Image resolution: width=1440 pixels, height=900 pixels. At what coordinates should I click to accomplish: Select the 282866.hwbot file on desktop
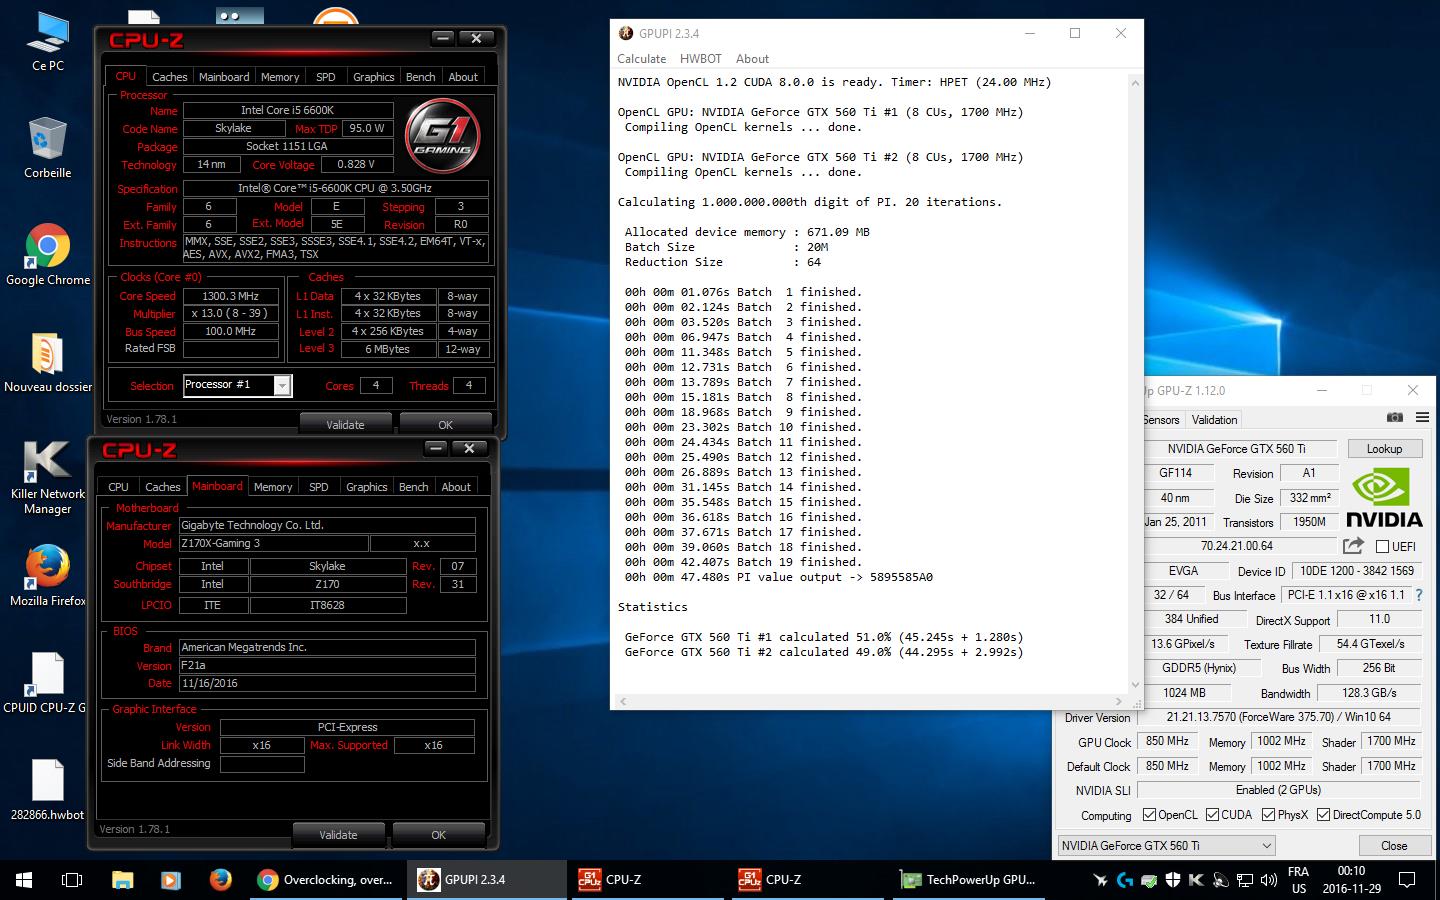(47, 790)
